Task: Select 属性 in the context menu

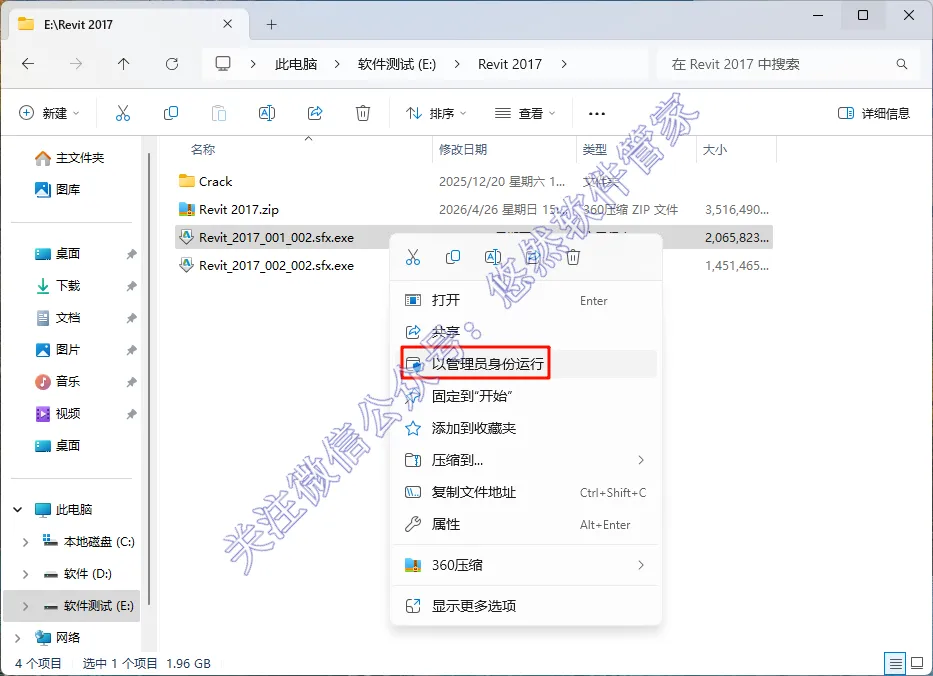Action: (525, 524)
